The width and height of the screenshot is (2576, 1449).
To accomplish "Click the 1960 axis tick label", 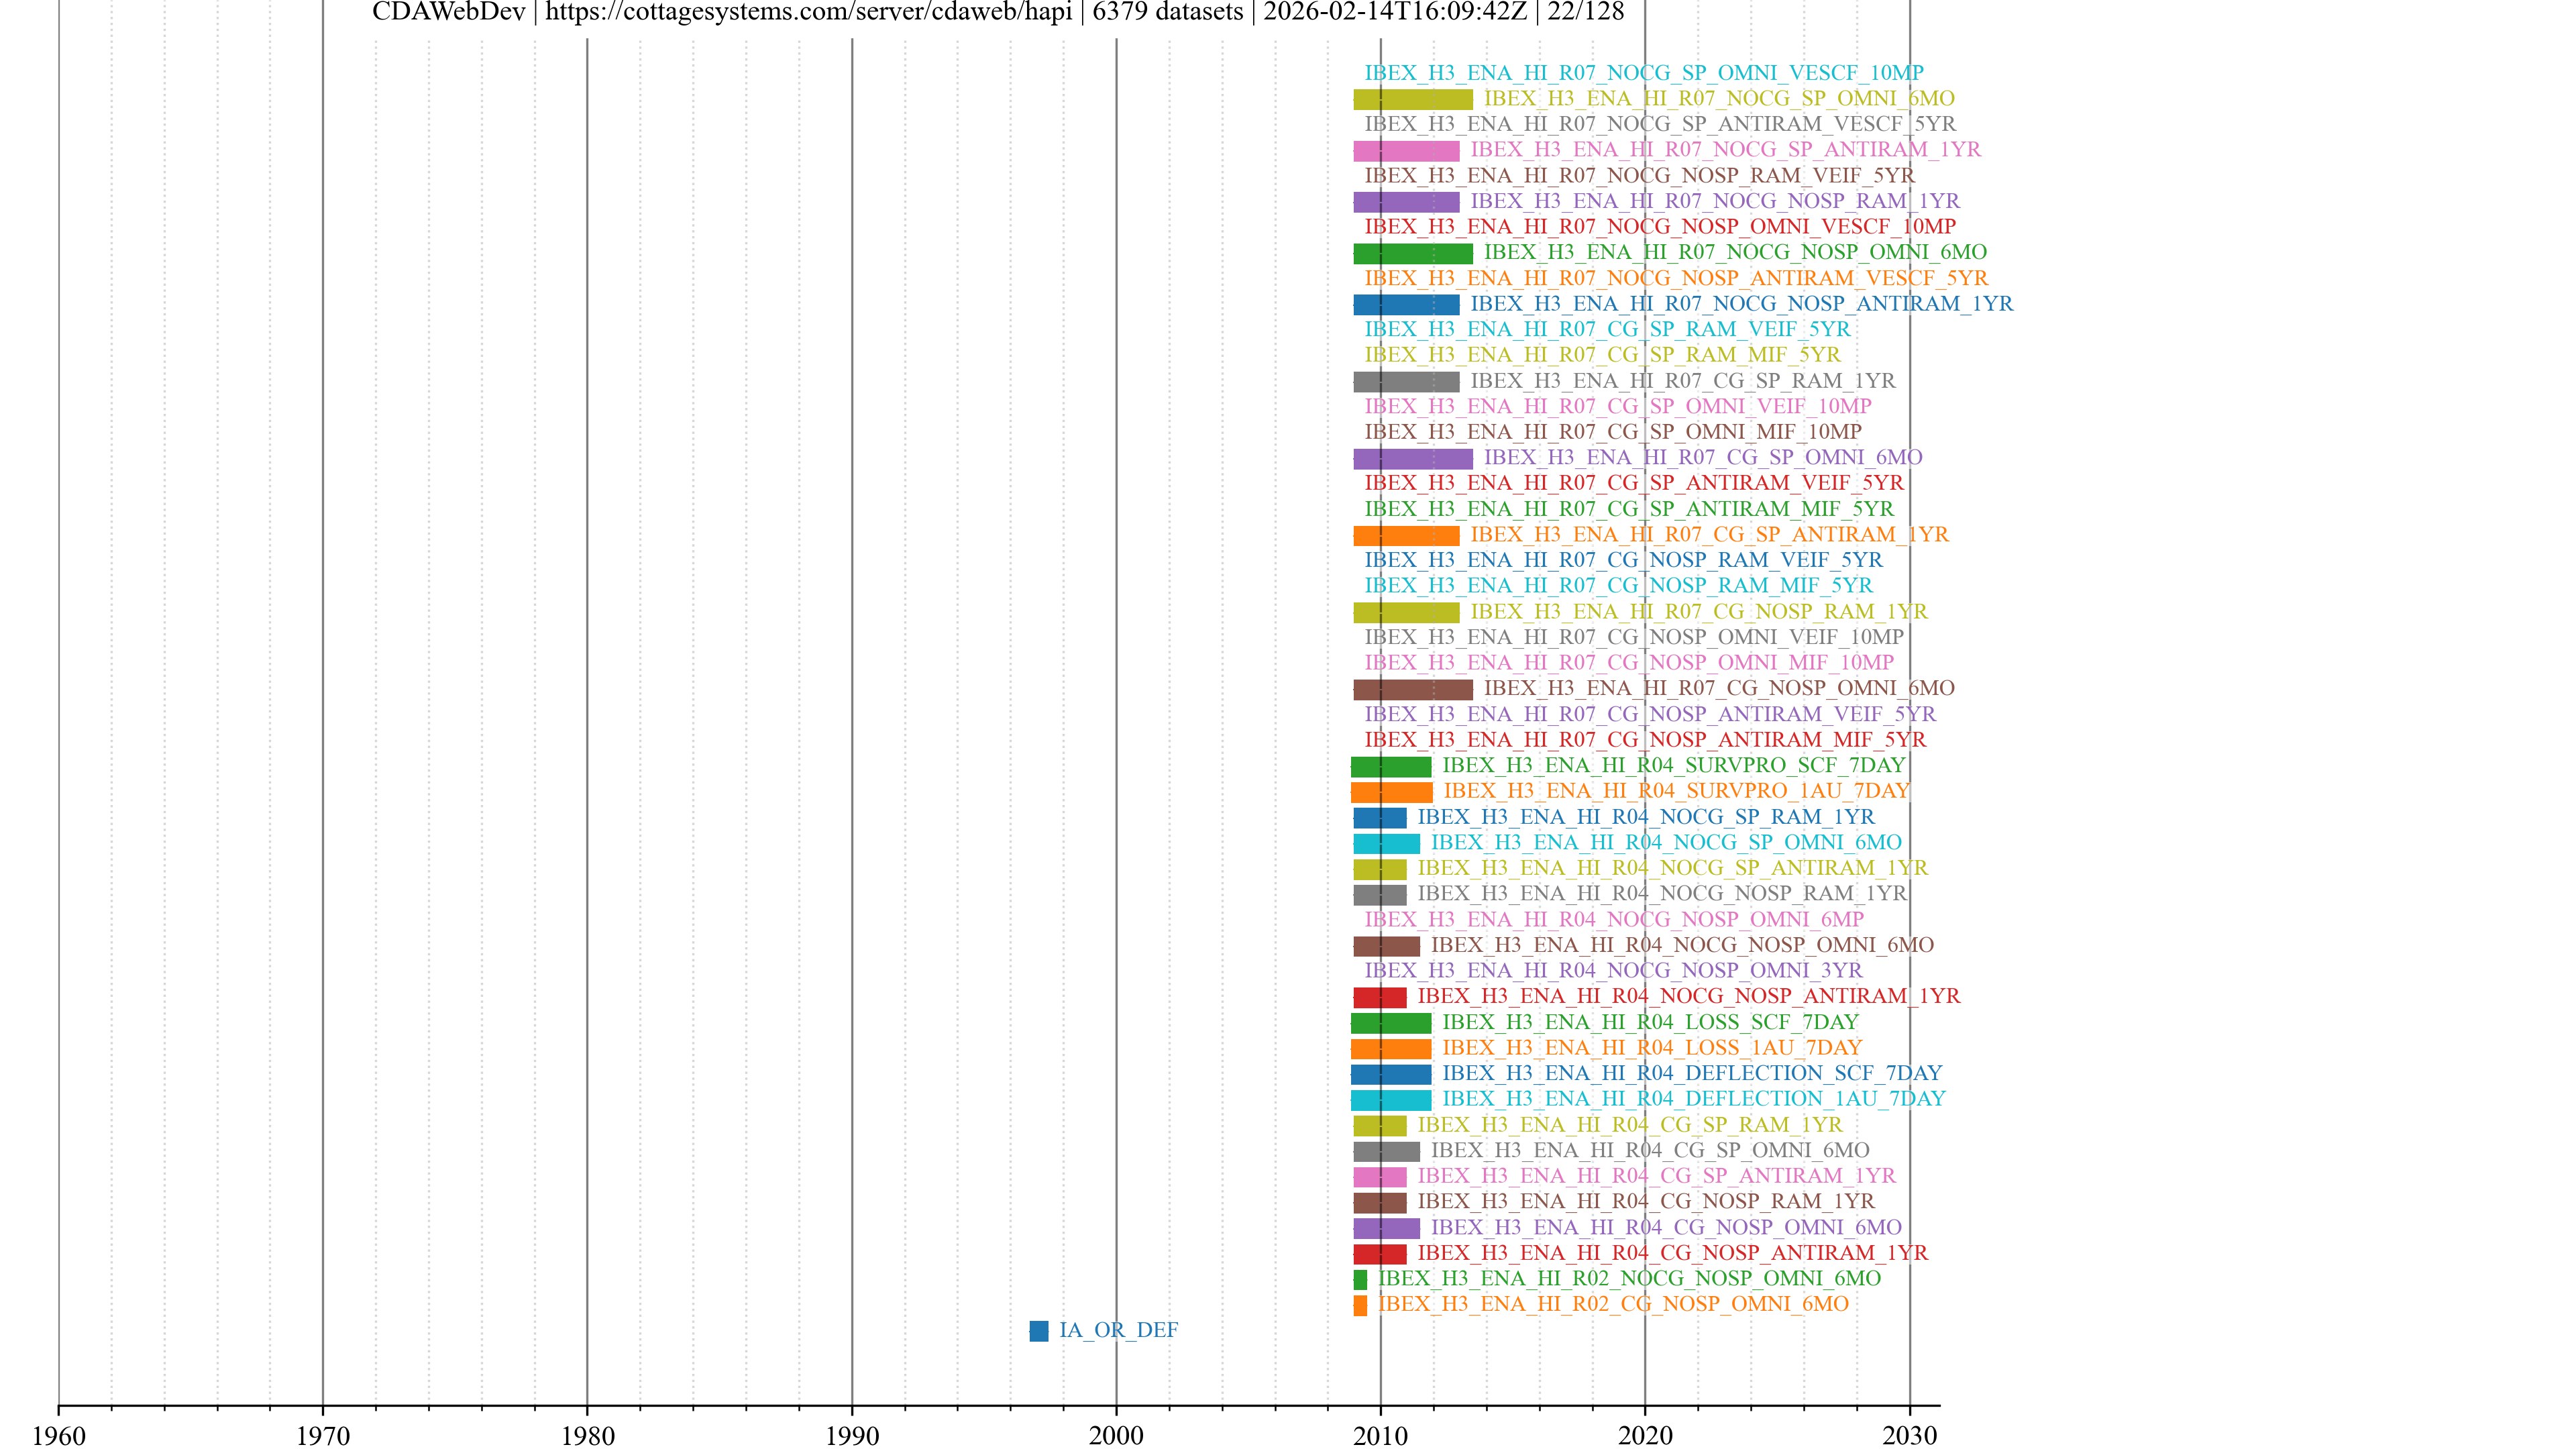I will (x=59, y=1436).
